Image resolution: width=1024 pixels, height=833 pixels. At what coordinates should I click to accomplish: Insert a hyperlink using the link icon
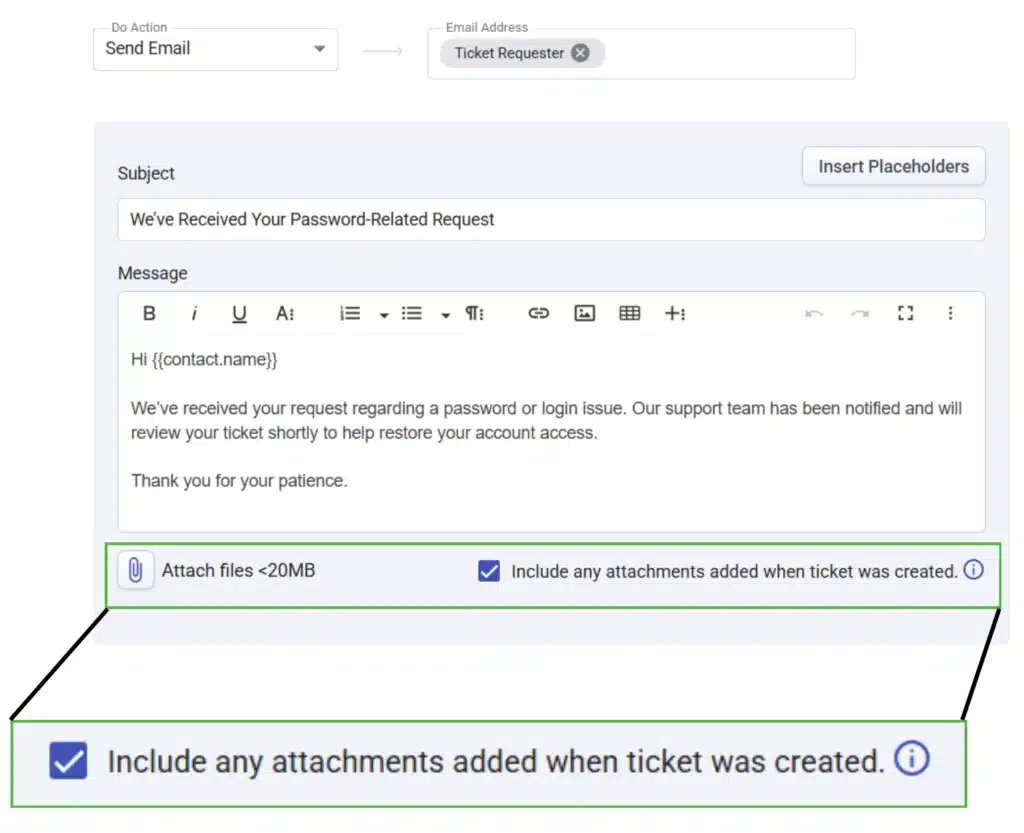(539, 314)
